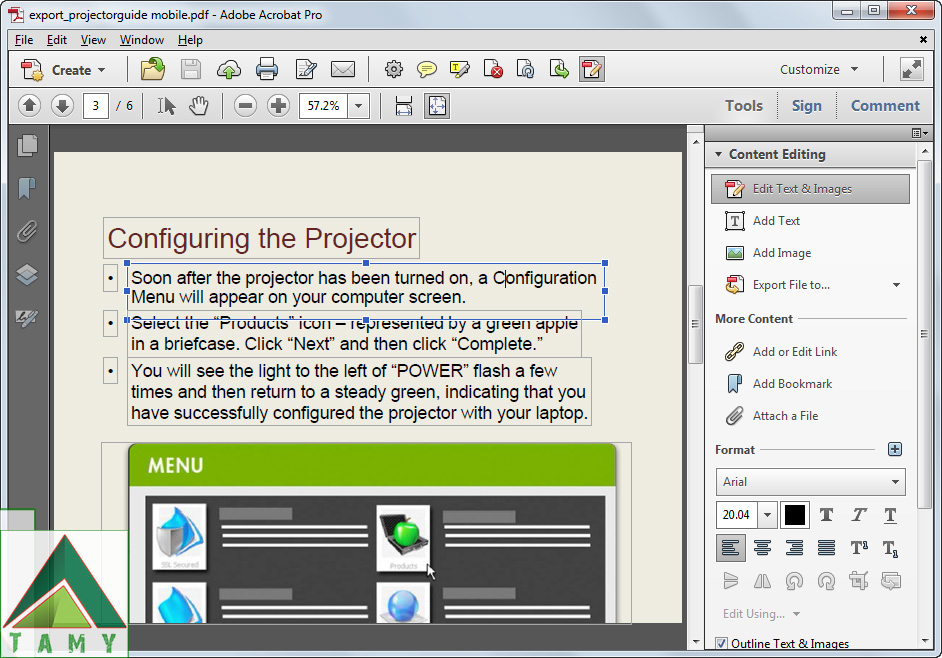
Task: Open the Attachments paperclip side panel
Action: point(28,232)
